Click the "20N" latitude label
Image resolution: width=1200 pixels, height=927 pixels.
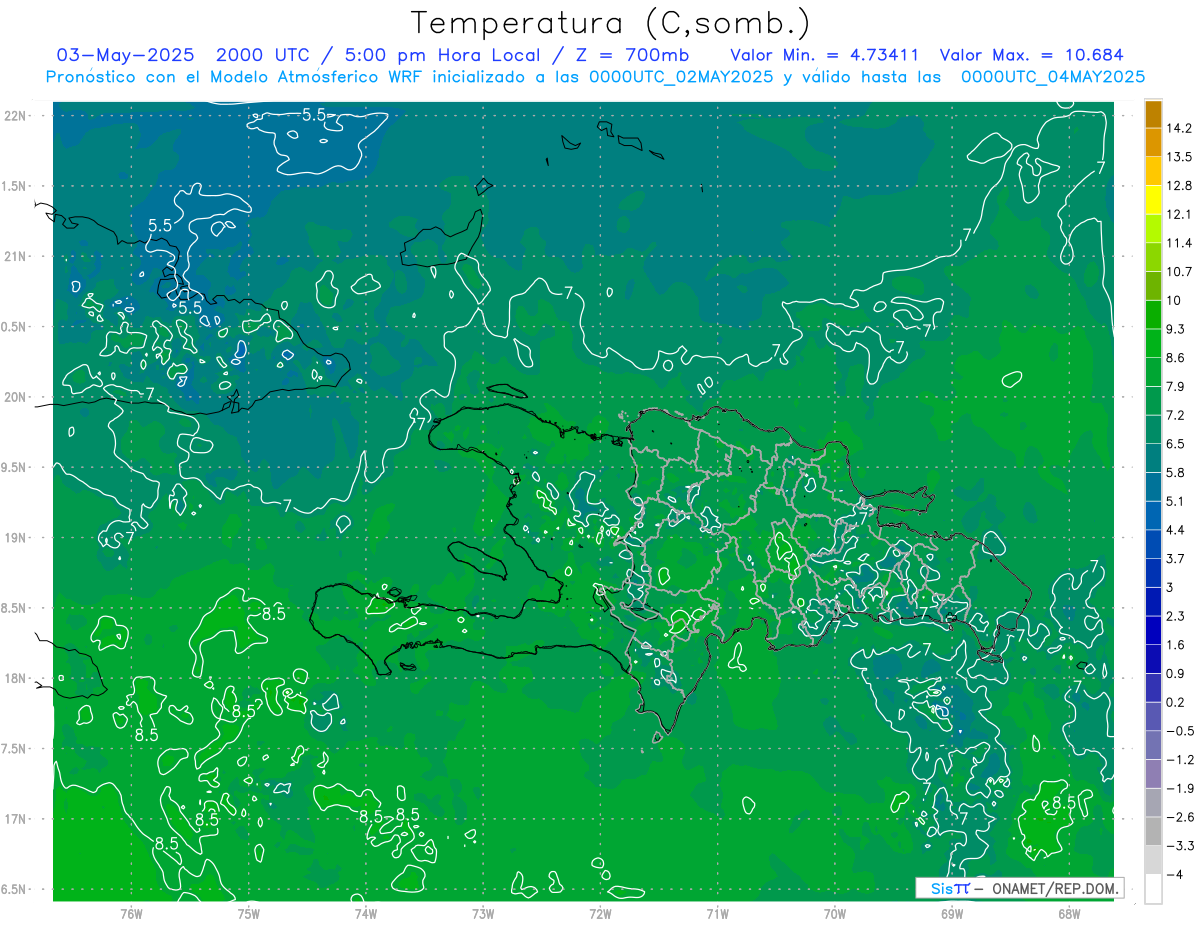16,398
